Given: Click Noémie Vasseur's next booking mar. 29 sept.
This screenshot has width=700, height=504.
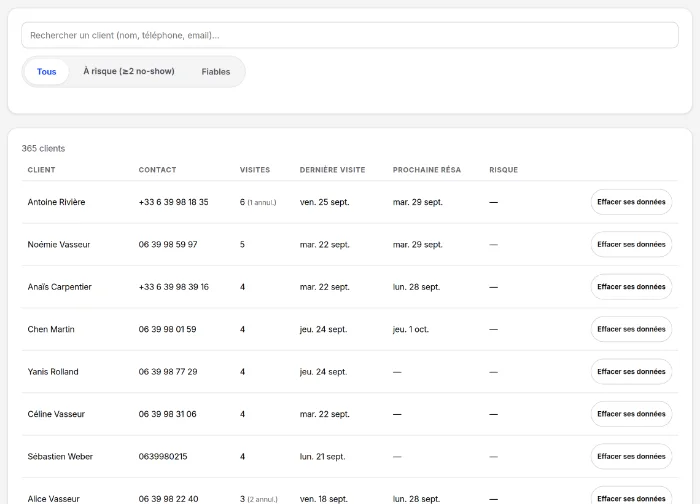Looking at the screenshot, I should pos(417,244).
